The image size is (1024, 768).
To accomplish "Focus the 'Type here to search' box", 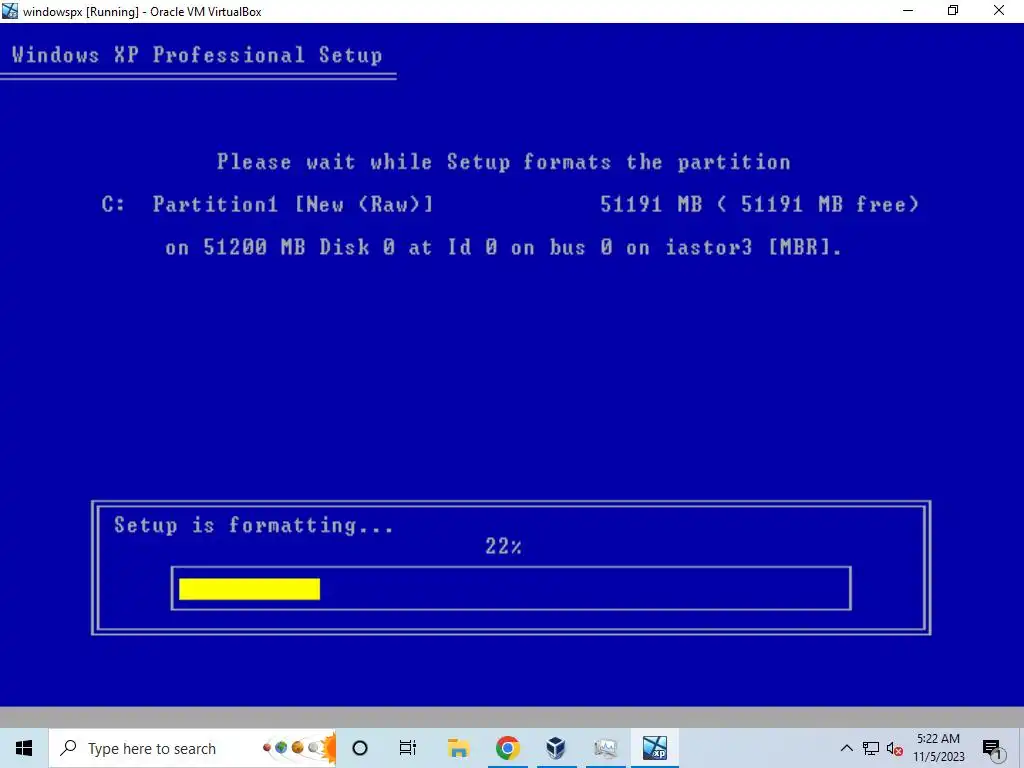I will 192,748.
